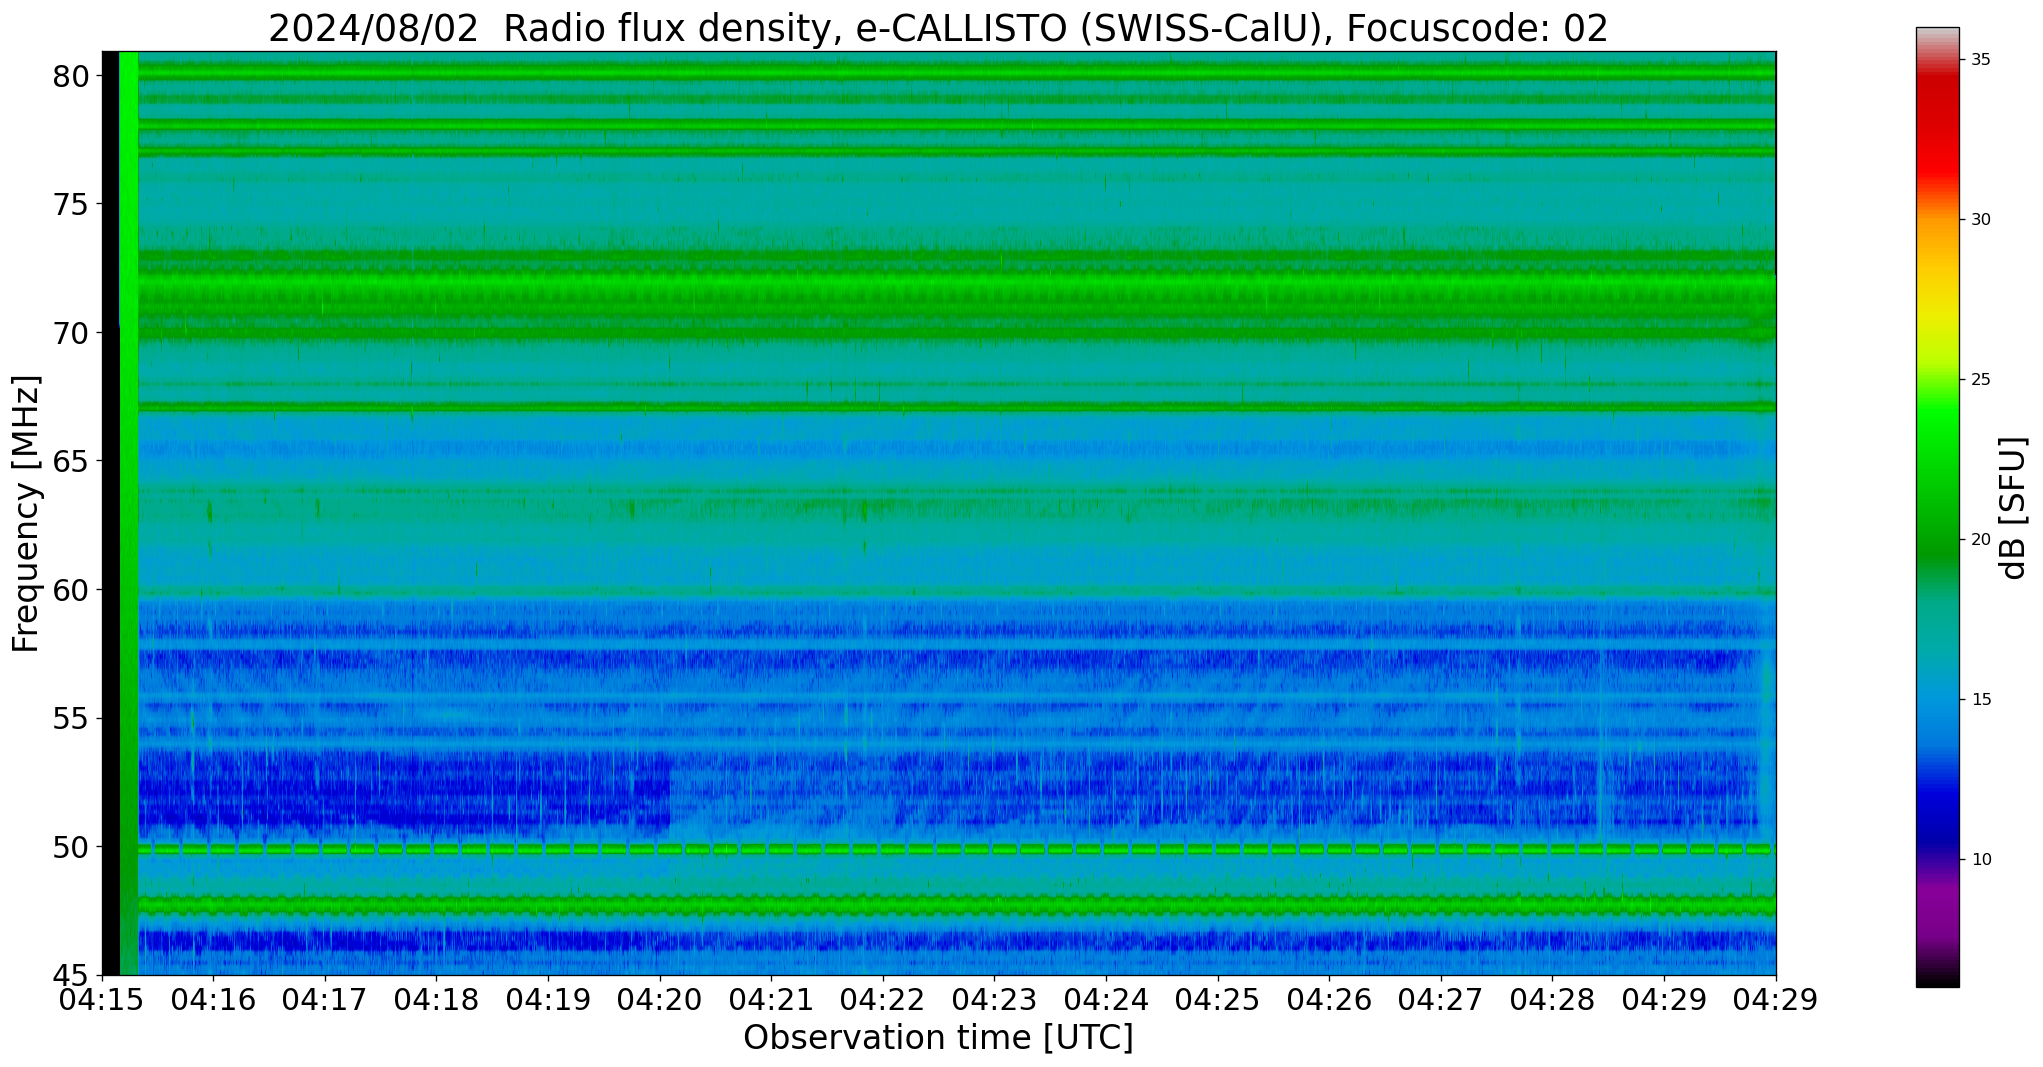Viewport: 2043px width, 1067px height.
Task: Click the 04:26 time tick label
Action: 1329,999
